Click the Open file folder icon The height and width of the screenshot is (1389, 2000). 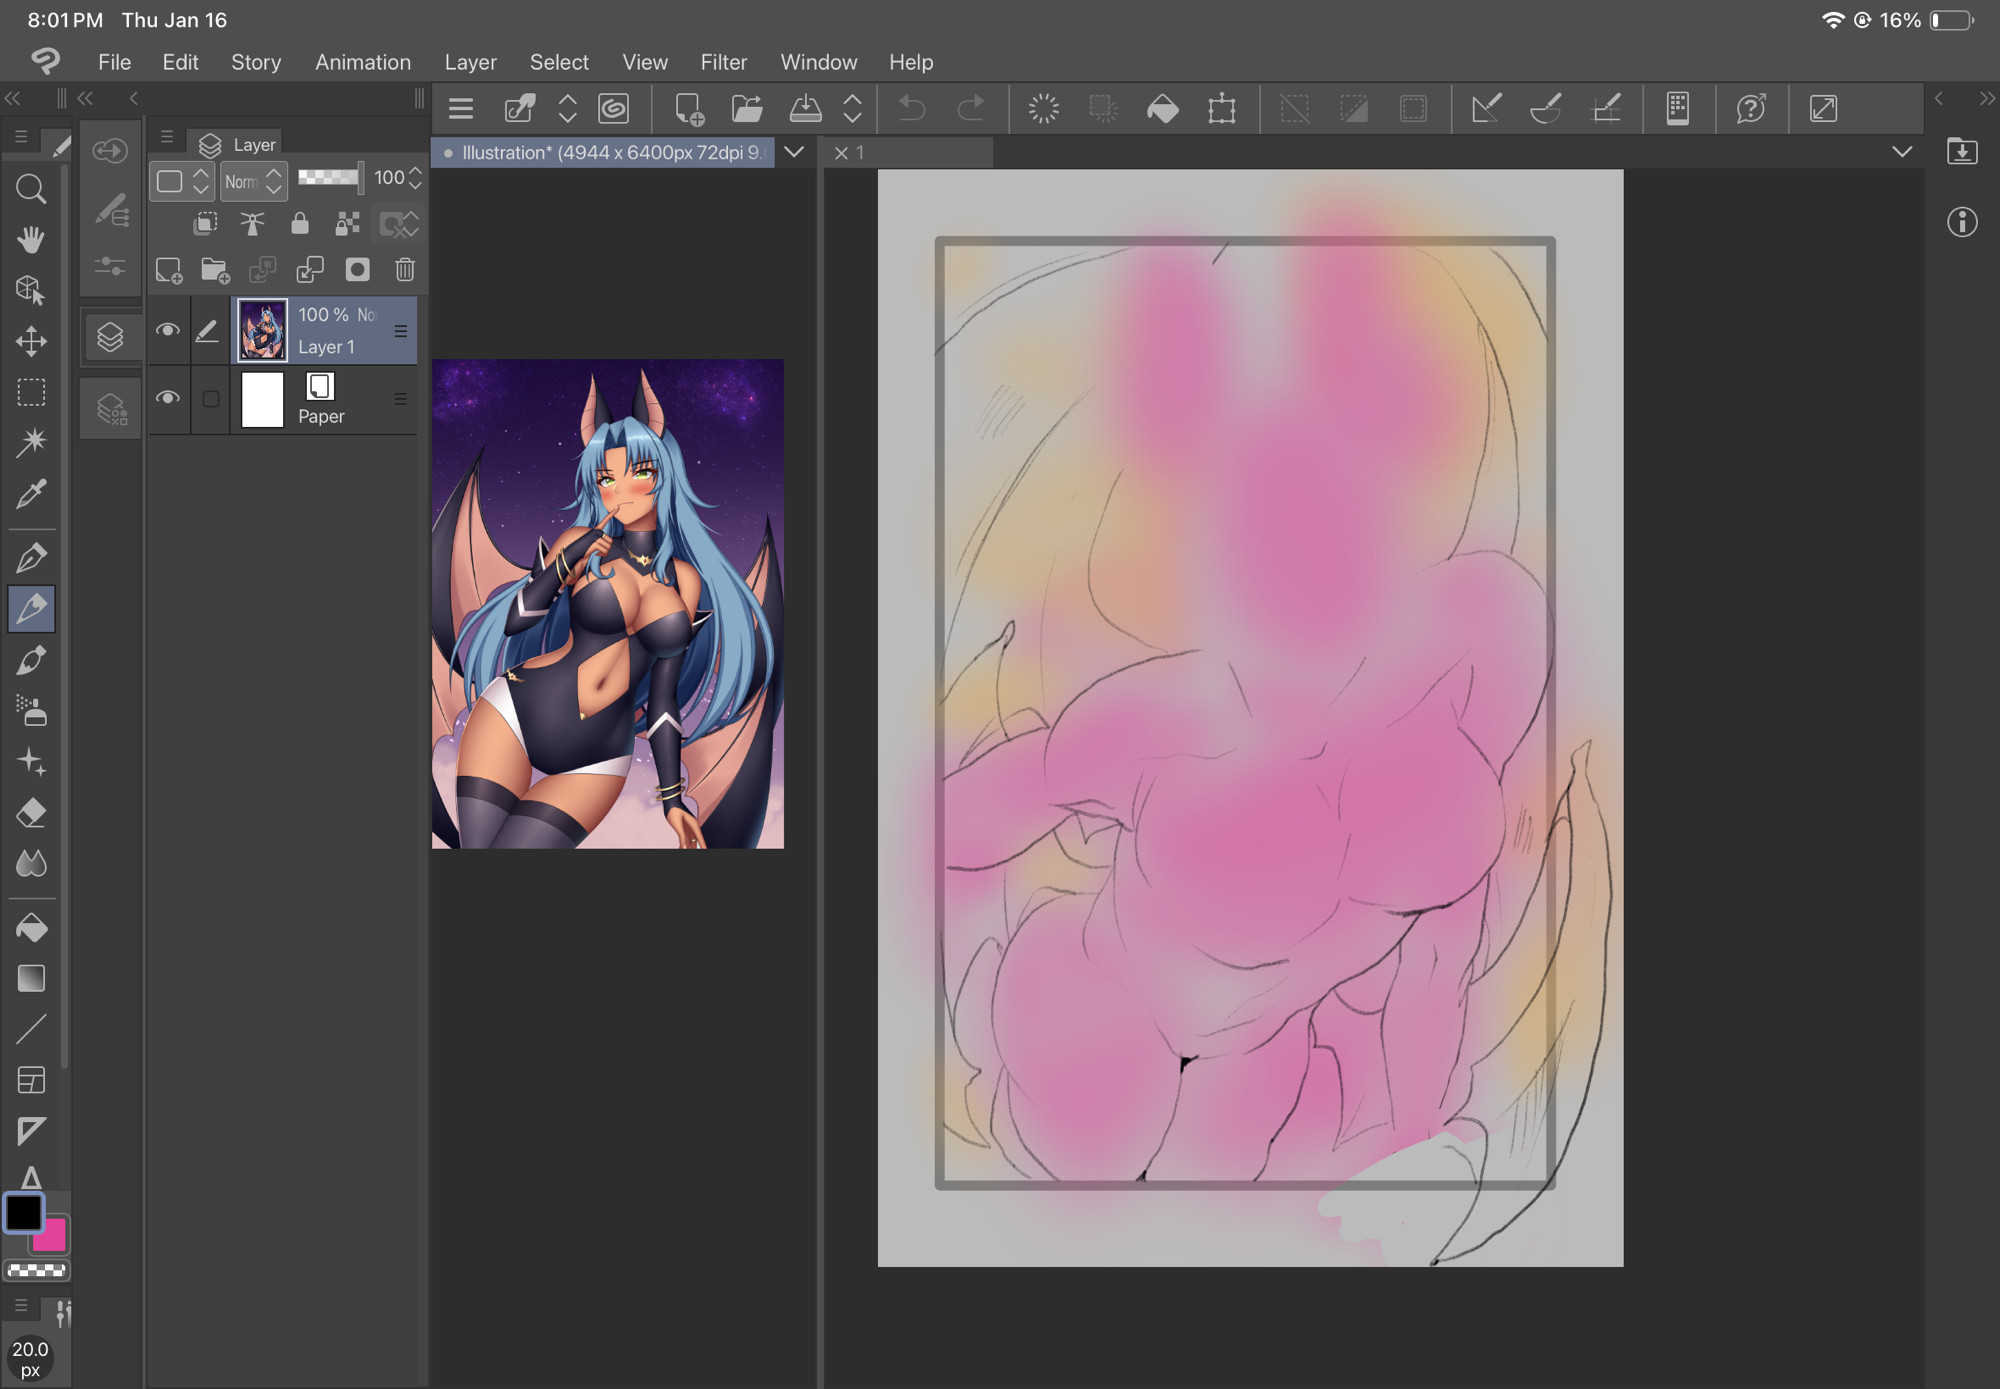tap(747, 108)
